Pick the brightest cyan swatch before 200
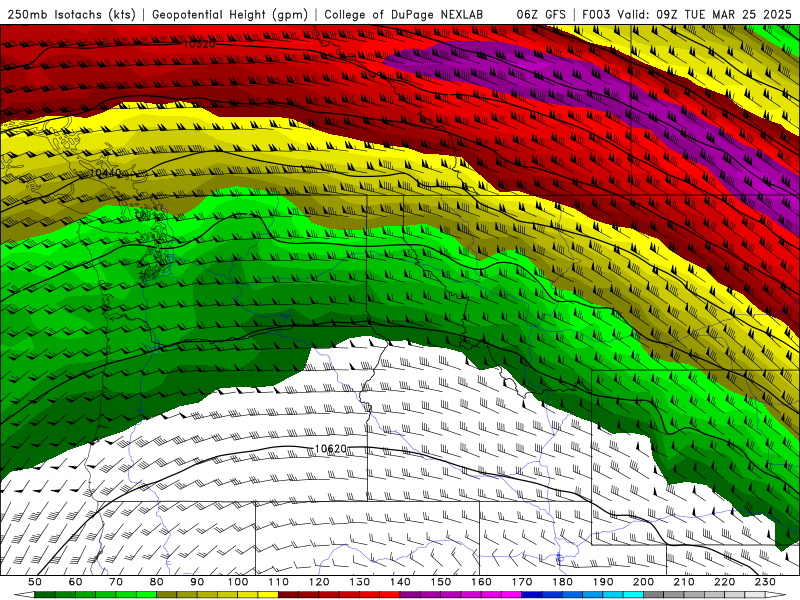 pos(634,595)
